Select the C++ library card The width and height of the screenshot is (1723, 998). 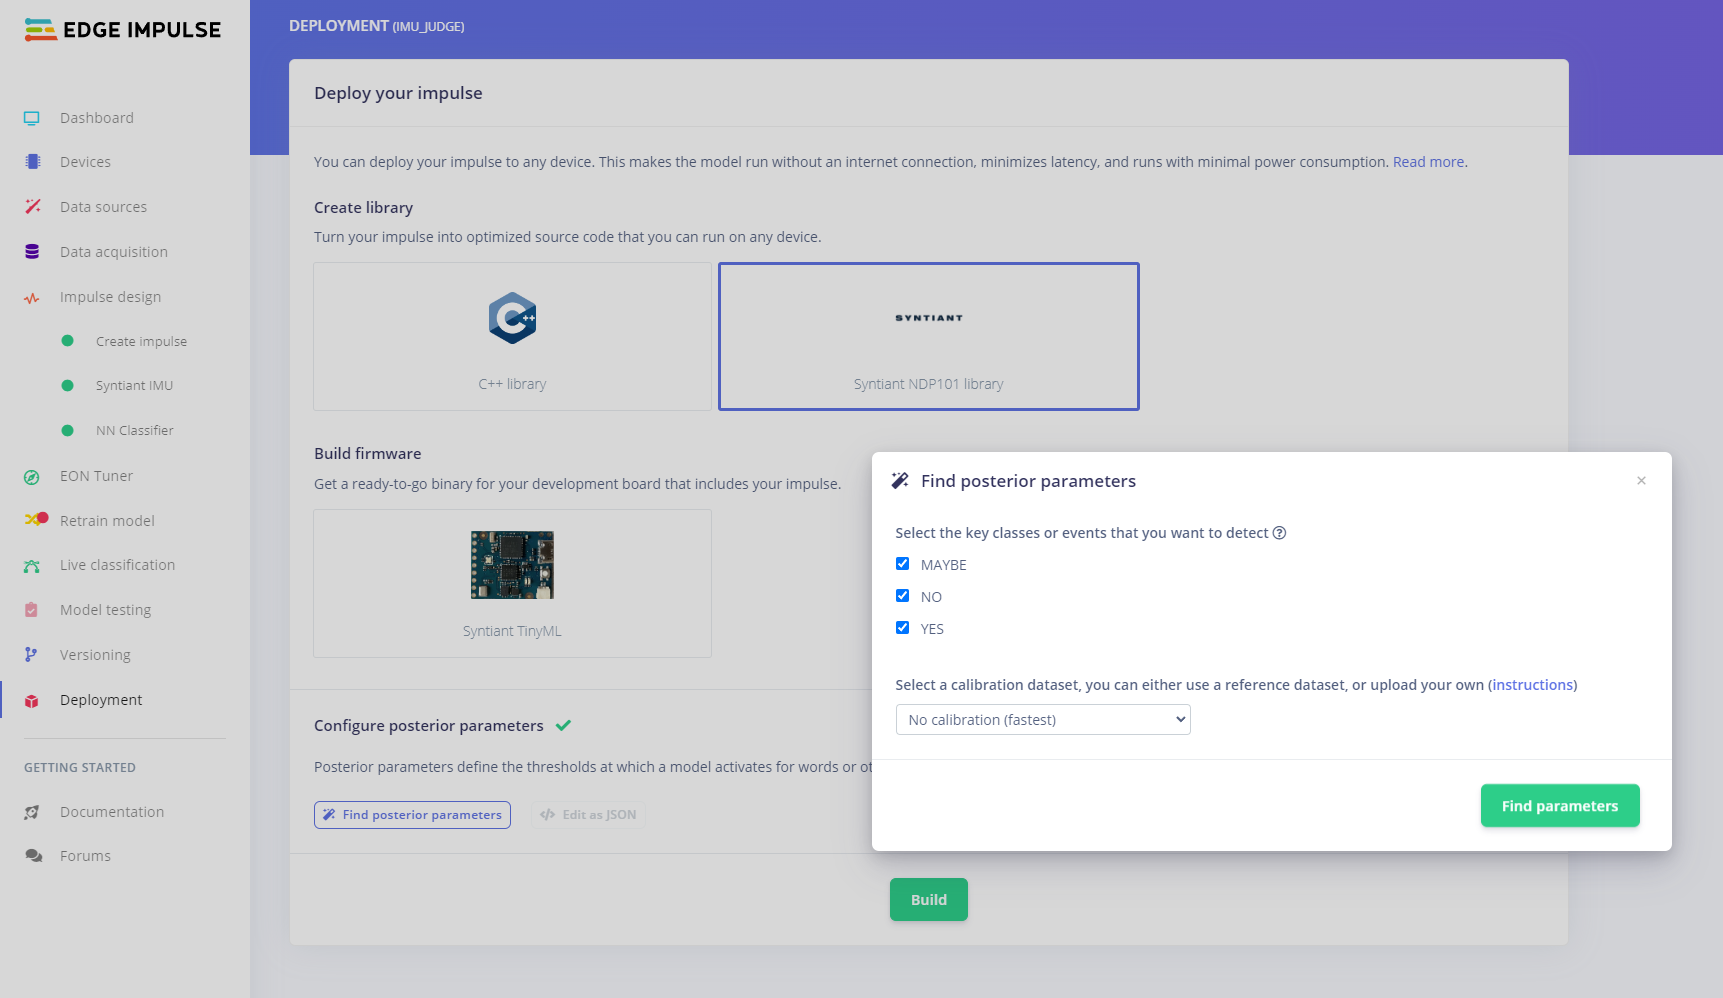(512, 337)
